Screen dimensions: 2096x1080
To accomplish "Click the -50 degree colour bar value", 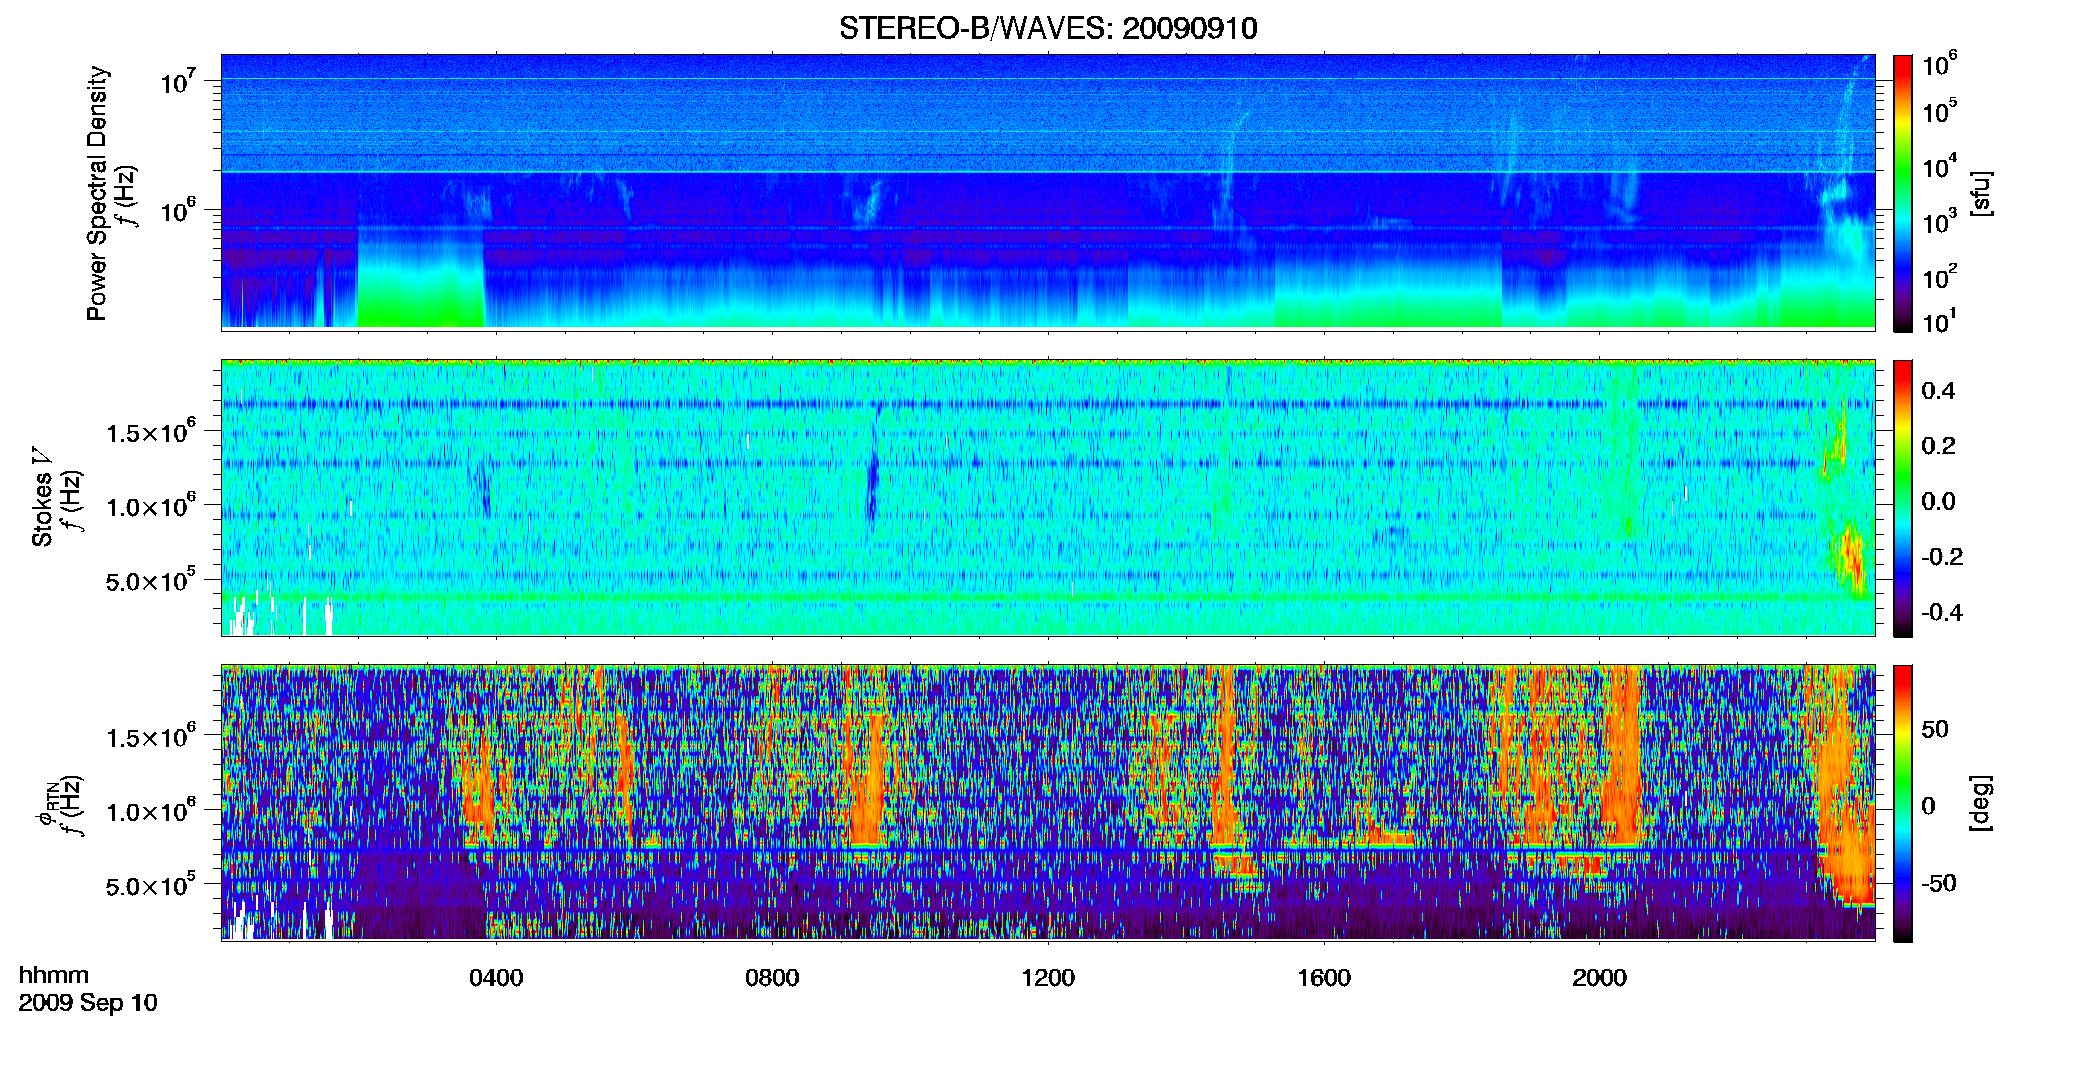I will pyautogui.click(x=1940, y=884).
